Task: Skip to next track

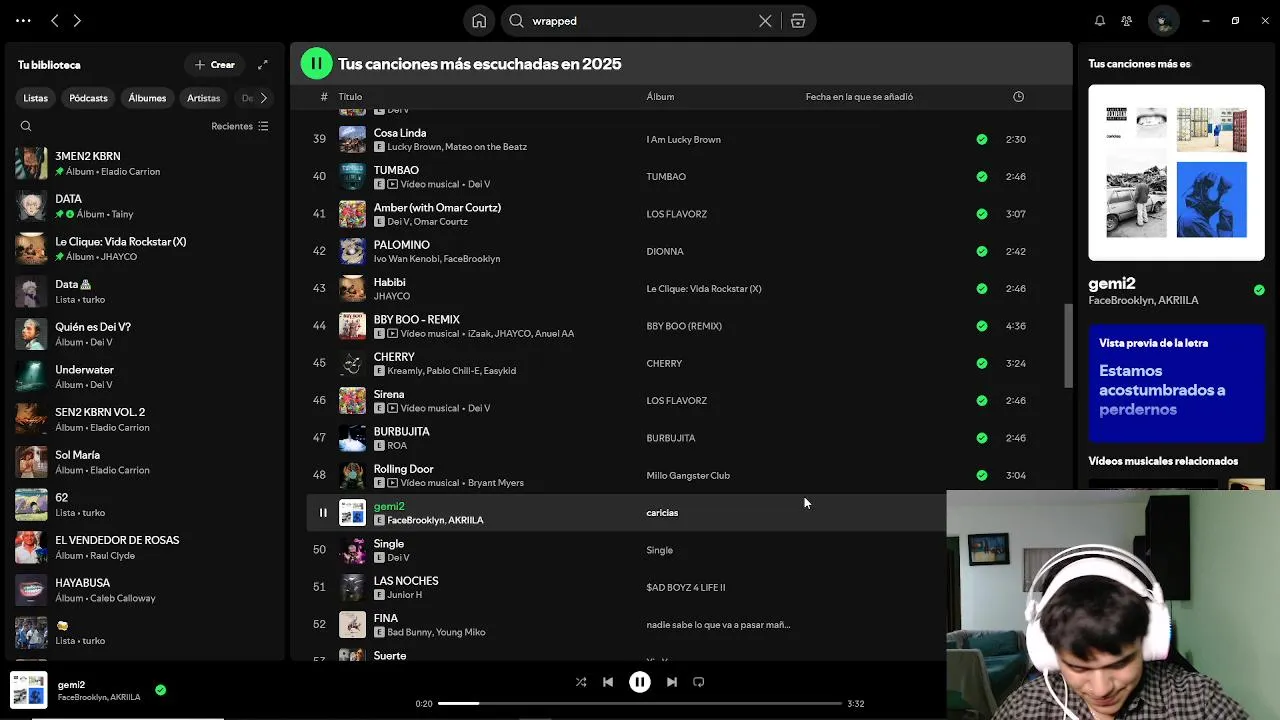Action: point(672,682)
